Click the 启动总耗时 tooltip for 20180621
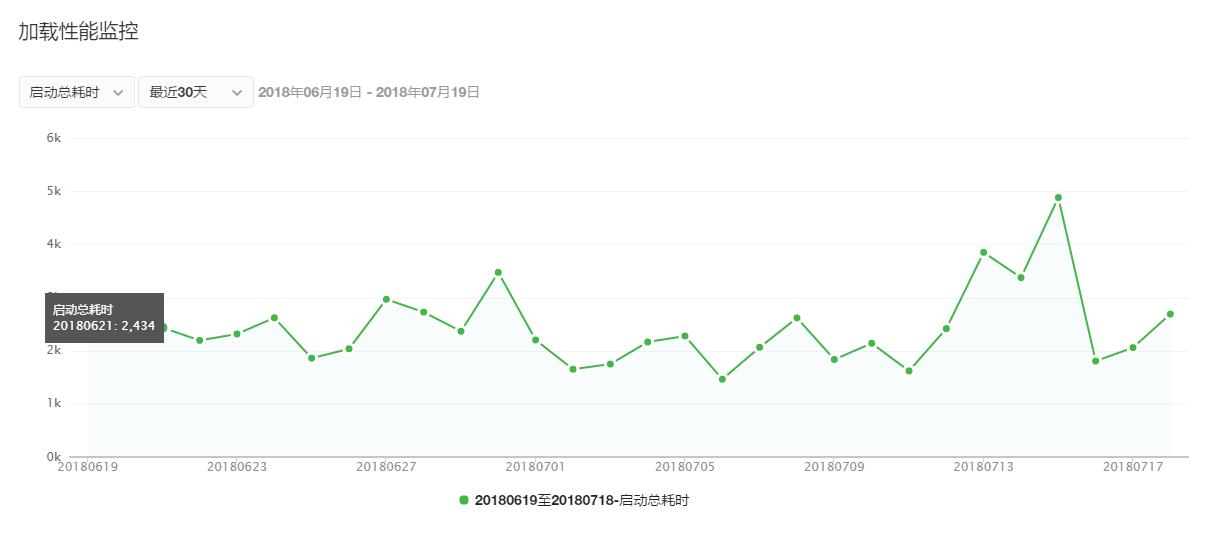The image size is (1220, 544). [104, 318]
